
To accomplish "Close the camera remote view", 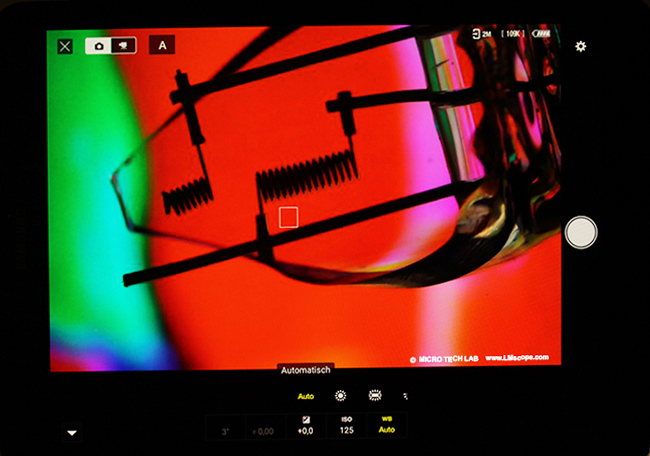I will pos(65,46).
